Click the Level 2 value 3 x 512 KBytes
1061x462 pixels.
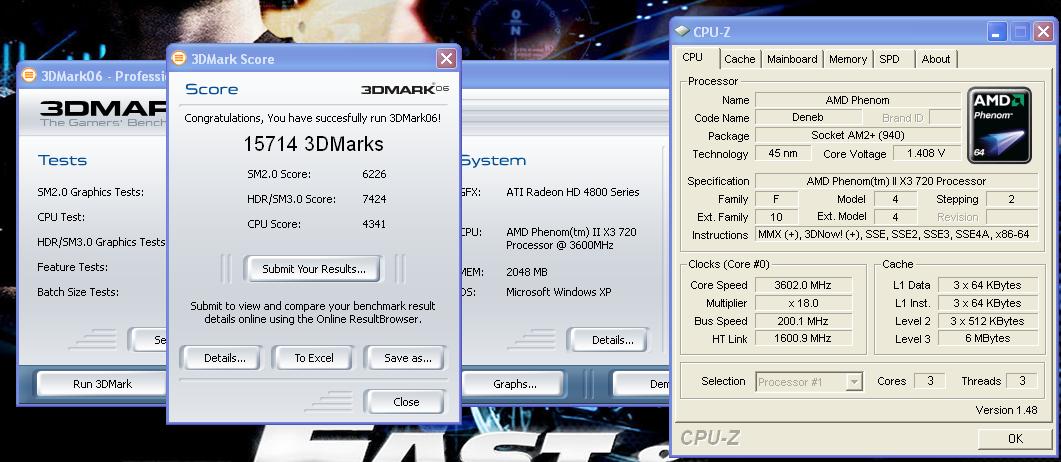(x=987, y=321)
